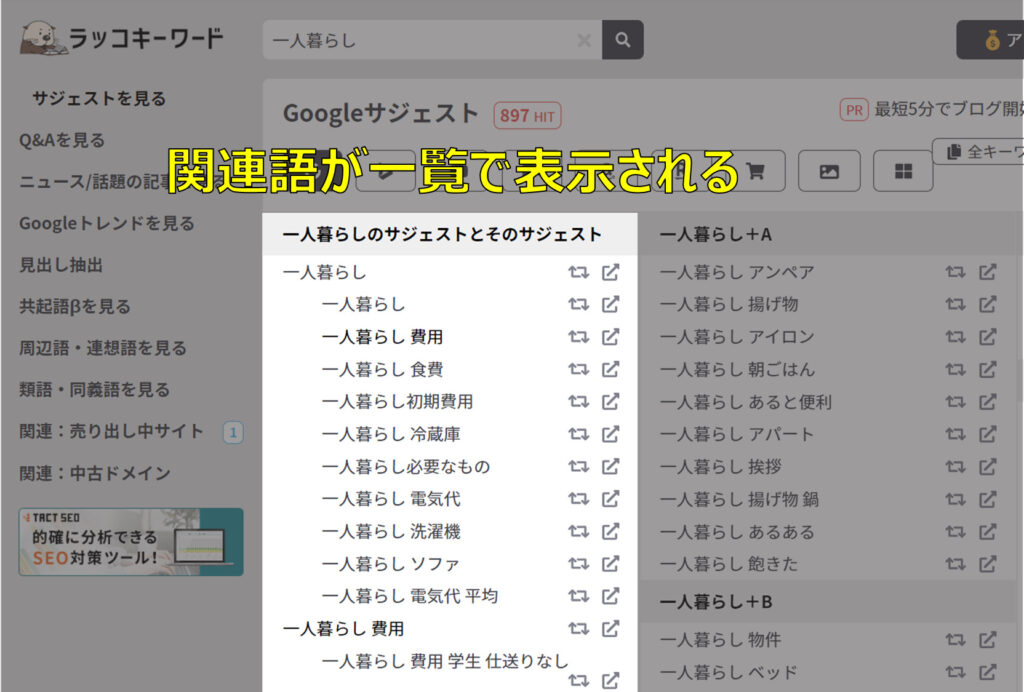The width and height of the screenshot is (1024, 692).
Task: Click re-search icon for 一人暮らし 費用 suggestion
Action: tap(578, 337)
